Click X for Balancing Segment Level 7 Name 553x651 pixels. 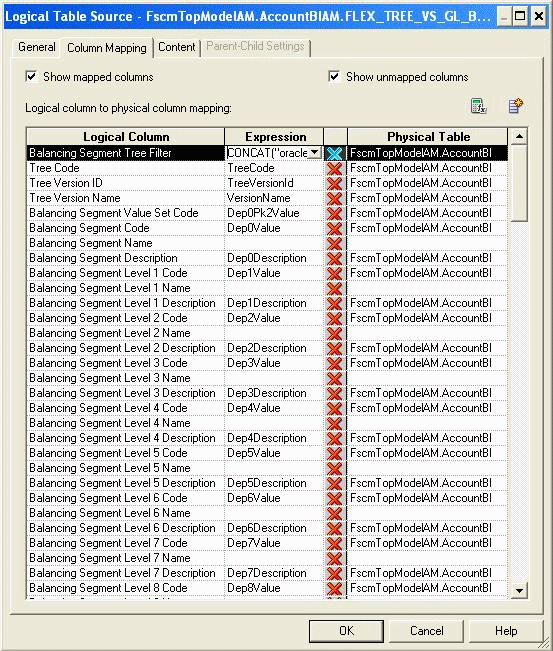coord(335,558)
